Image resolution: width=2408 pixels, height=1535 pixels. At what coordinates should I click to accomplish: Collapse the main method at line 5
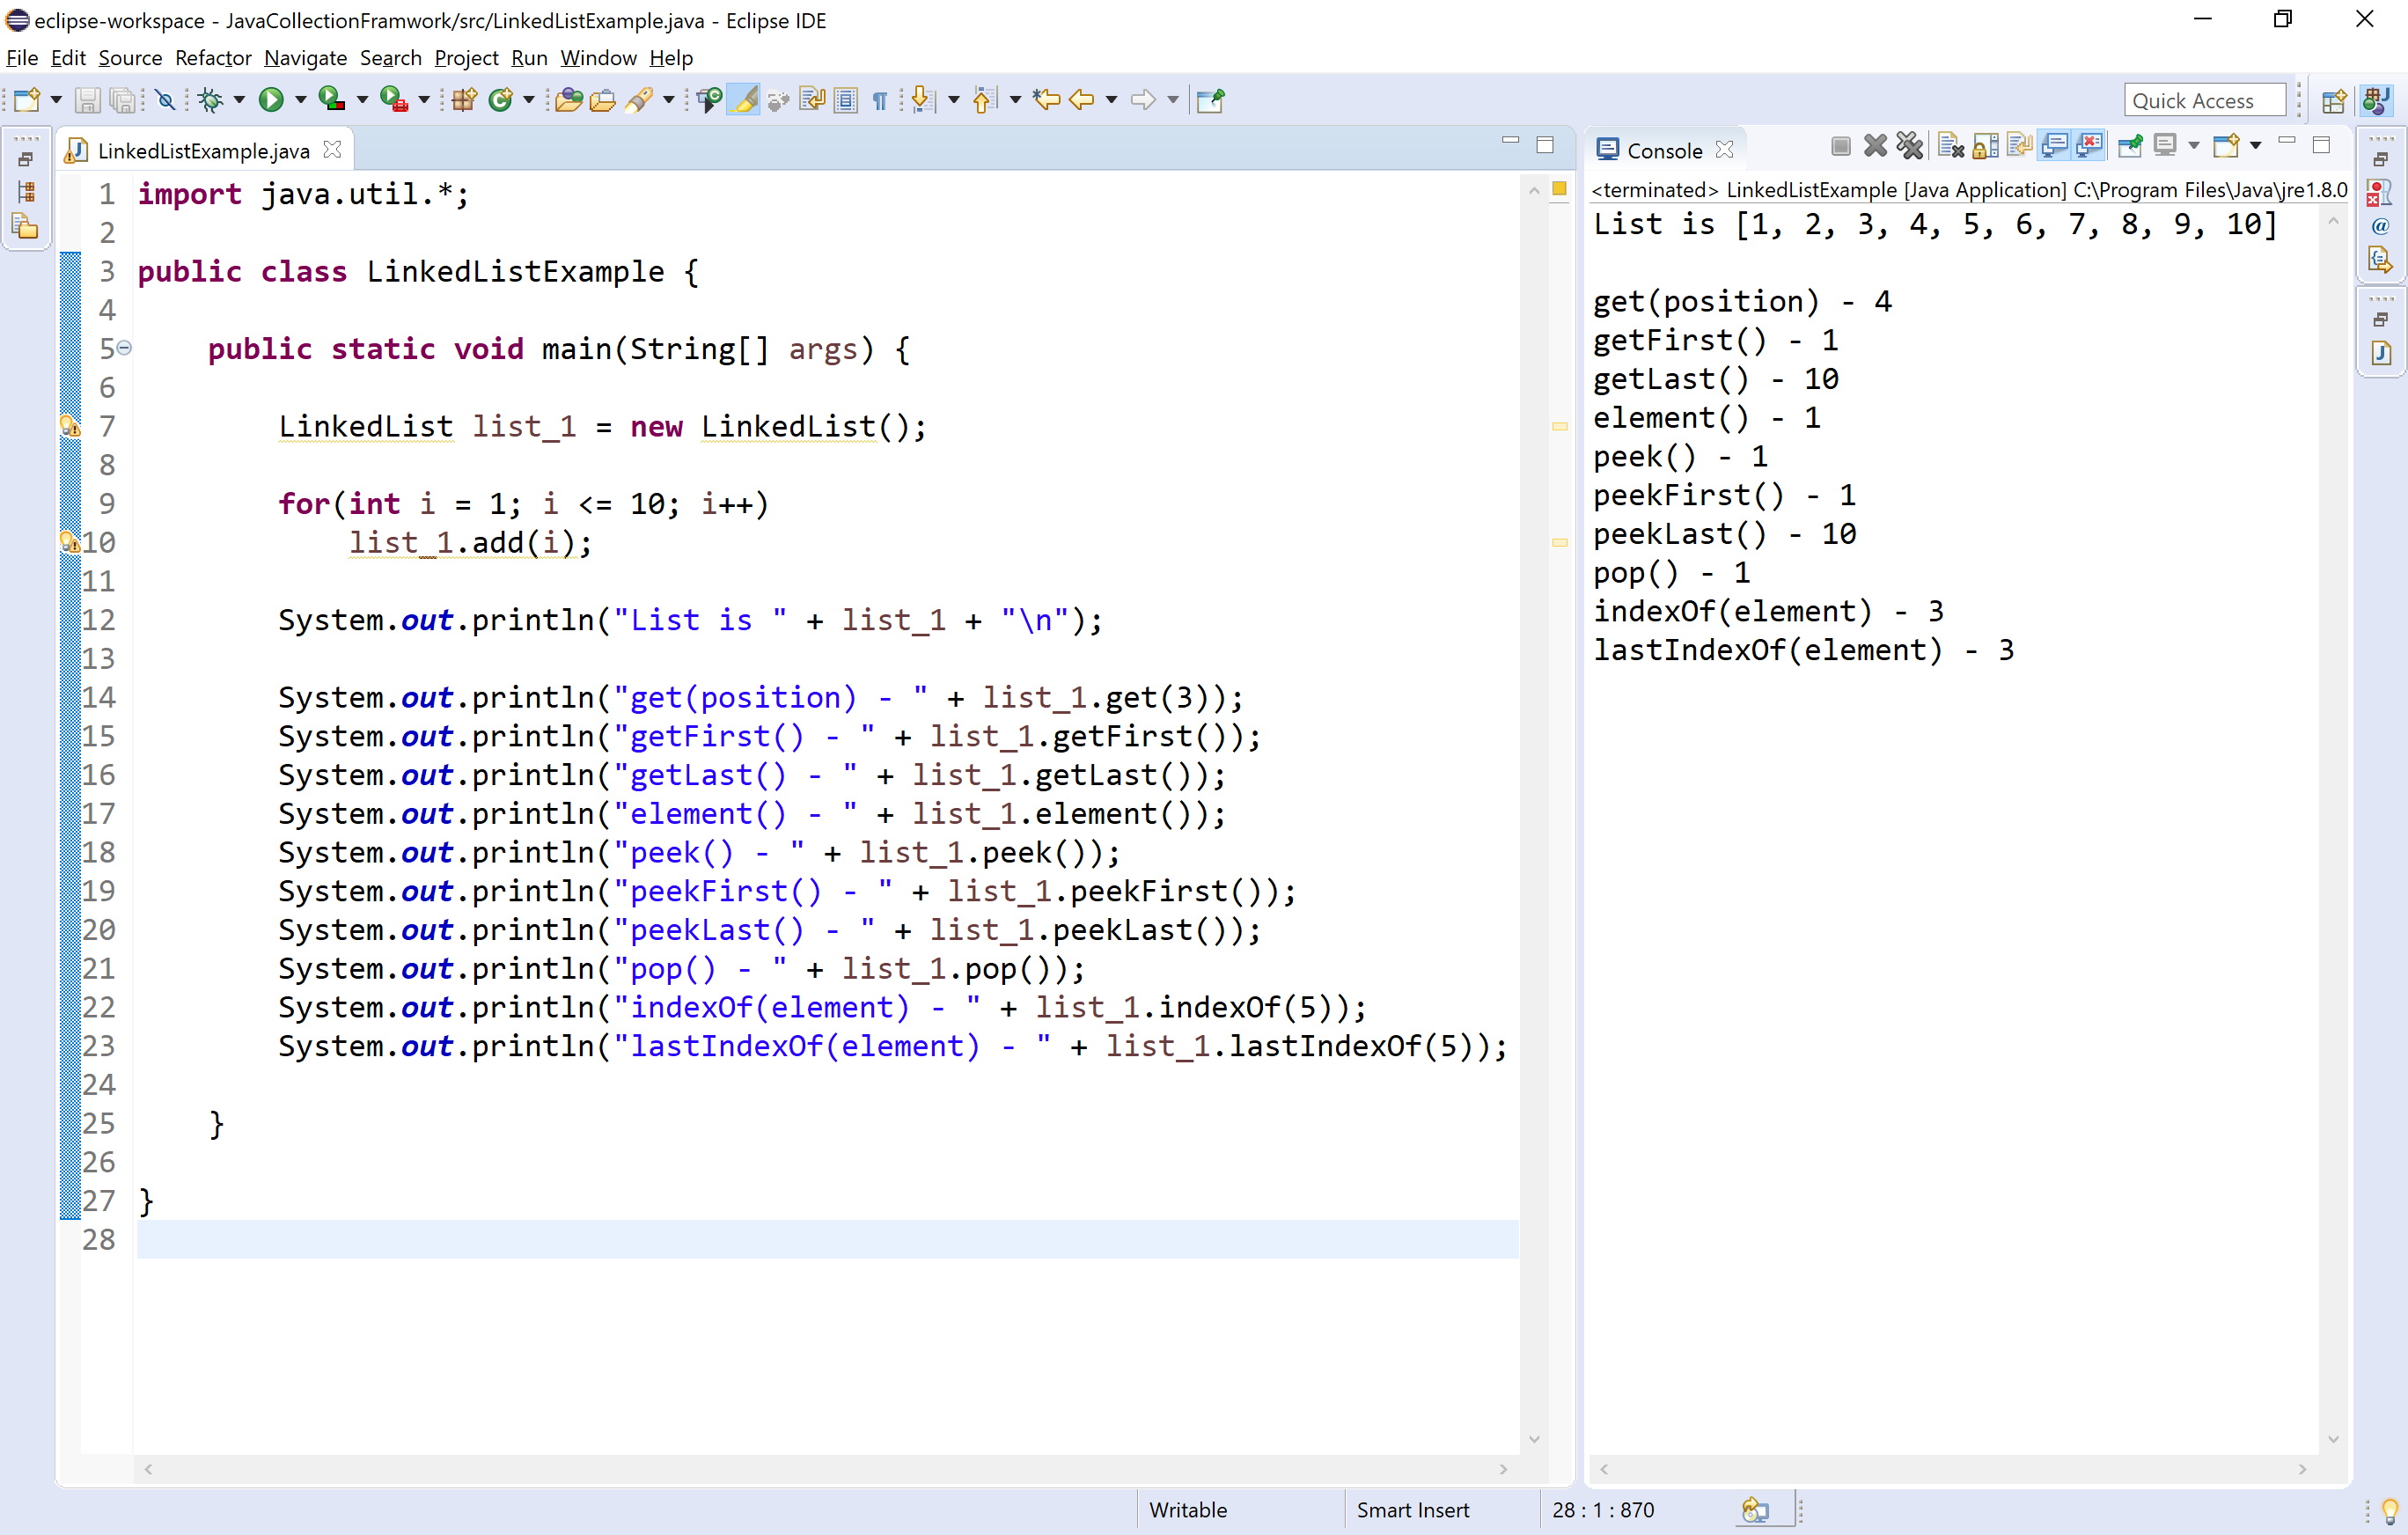123,348
